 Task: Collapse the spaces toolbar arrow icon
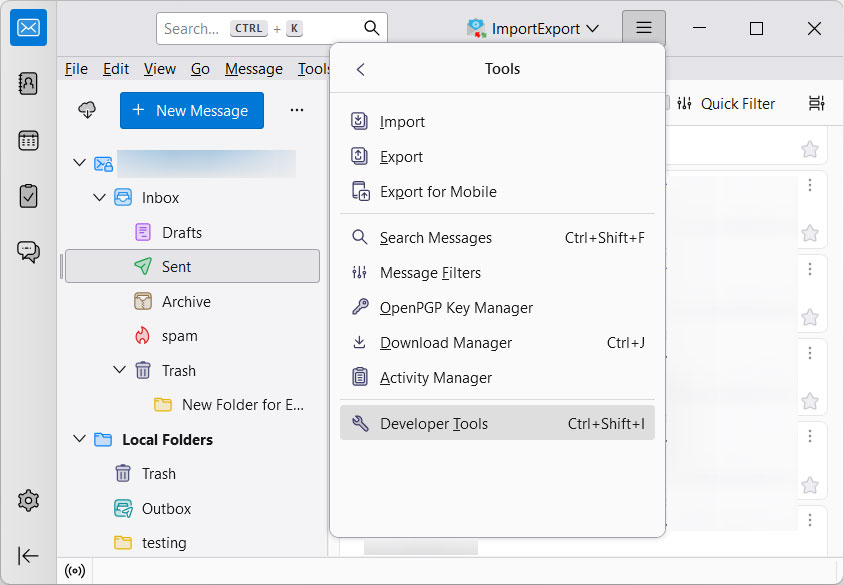[x=28, y=556]
